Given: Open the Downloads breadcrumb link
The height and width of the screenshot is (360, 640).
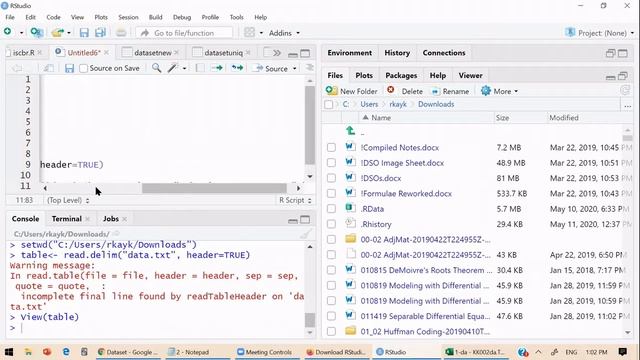Looking at the screenshot, I should [x=436, y=104].
